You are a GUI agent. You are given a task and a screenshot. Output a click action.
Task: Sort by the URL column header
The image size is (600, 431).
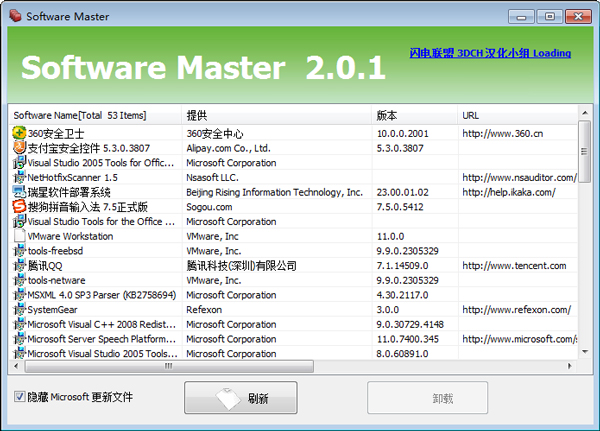coord(518,115)
